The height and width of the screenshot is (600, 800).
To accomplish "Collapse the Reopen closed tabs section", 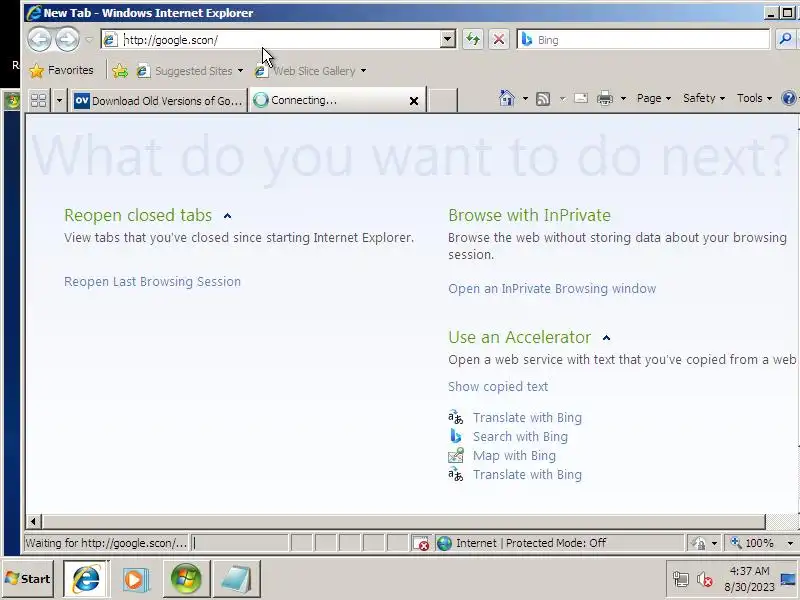I will click(228, 216).
